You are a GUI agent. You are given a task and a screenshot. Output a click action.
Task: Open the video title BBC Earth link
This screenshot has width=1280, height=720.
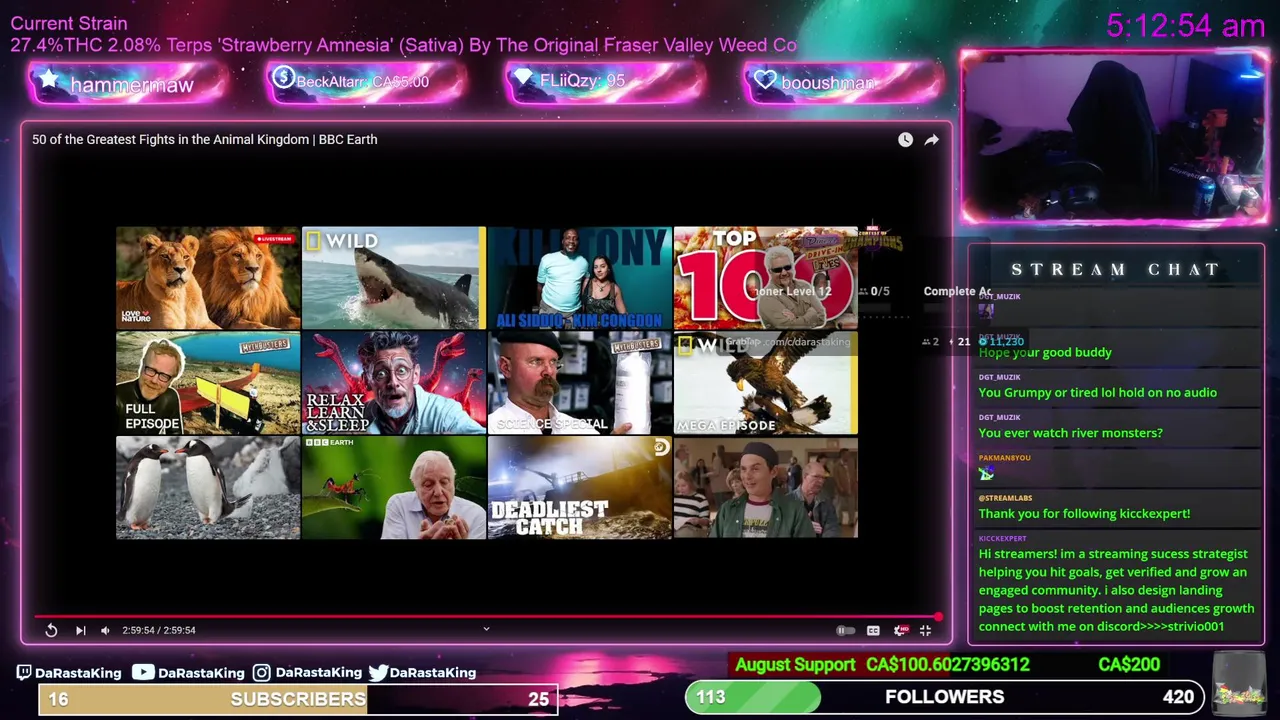pos(204,139)
